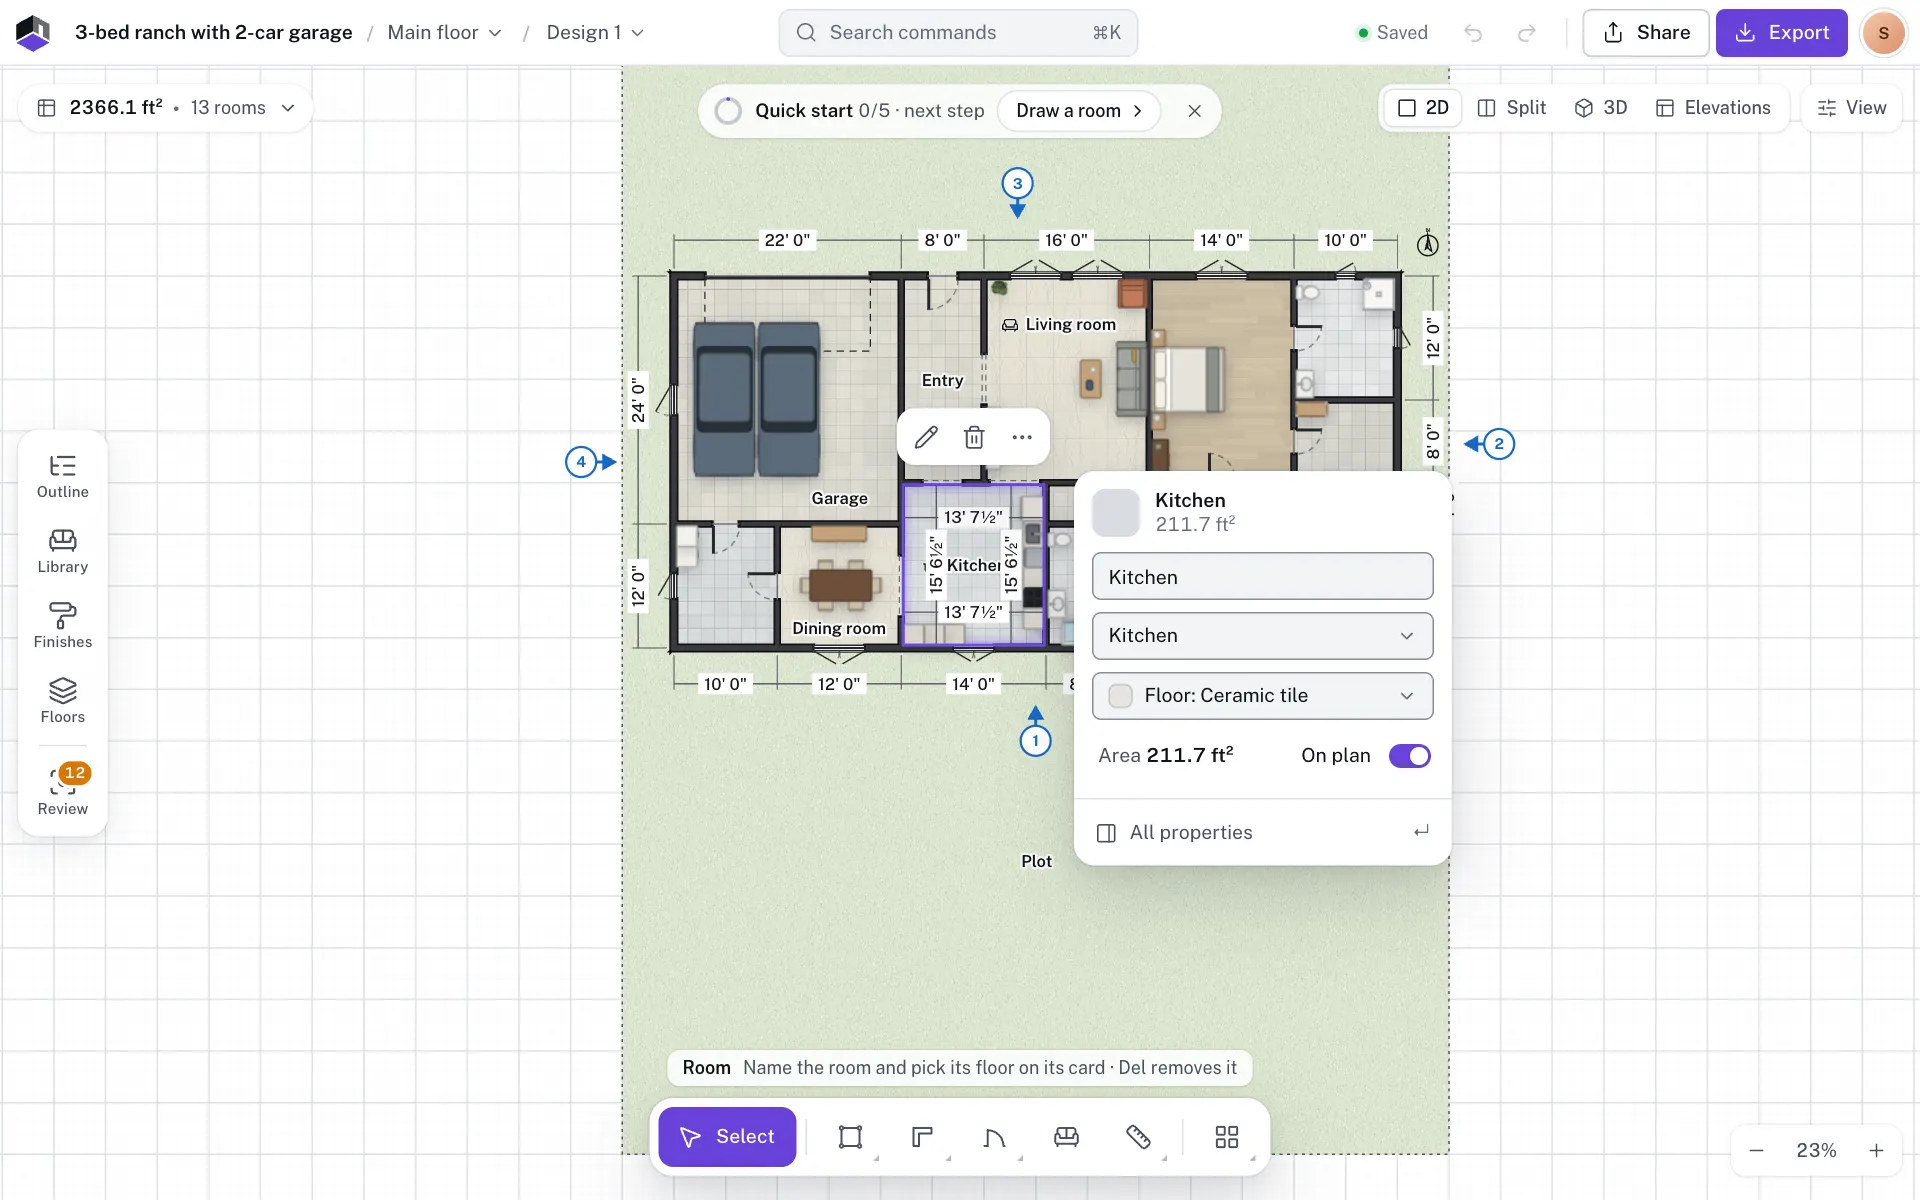Click the Ceramic tile floor swatch
The height and width of the screenshot is (1200, 1920).
pyautogui.click(x=1121, y=696)
